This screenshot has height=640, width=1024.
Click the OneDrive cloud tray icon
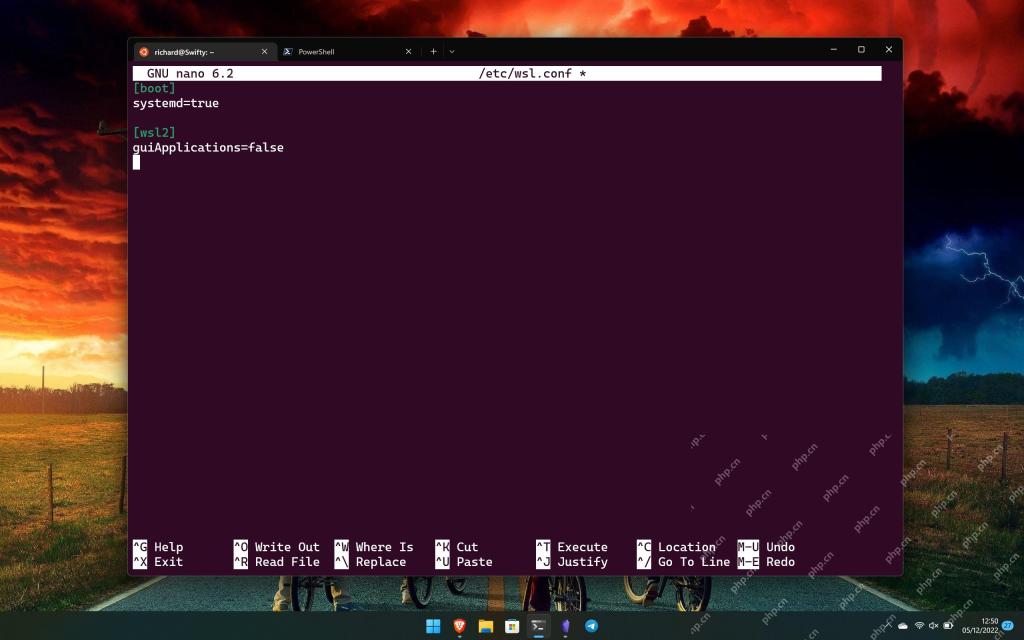(903, 626)
